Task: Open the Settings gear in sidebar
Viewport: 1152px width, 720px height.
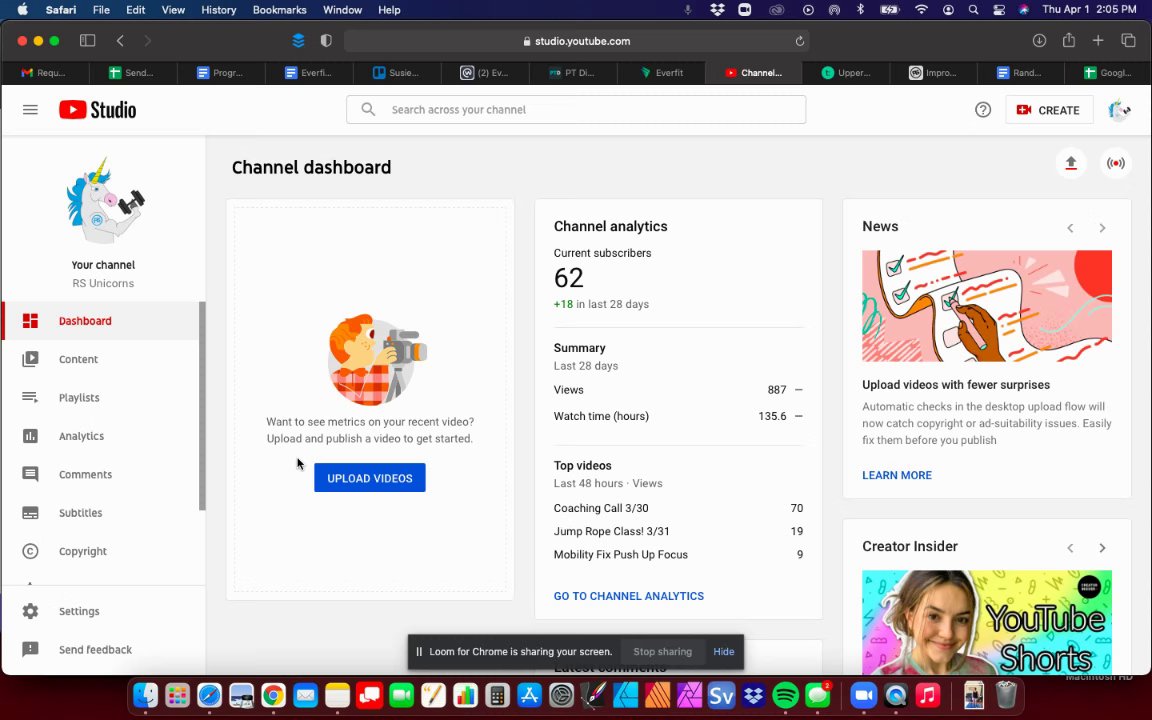Action: tap(30, 611)
